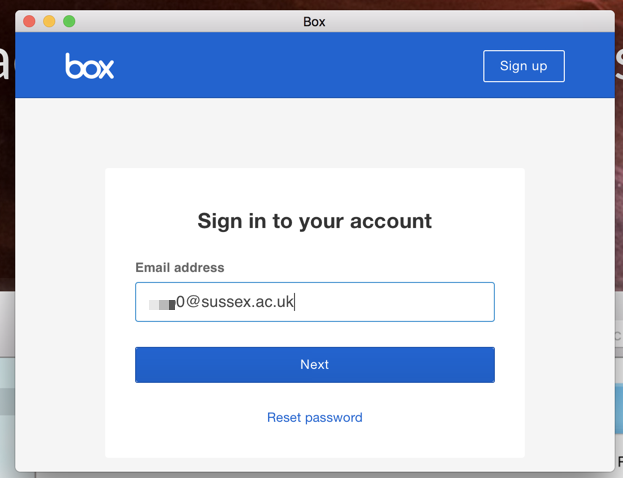The image size is (623, 478).
Task: Click empty area of blue header banner
Action: click(298, 66)
